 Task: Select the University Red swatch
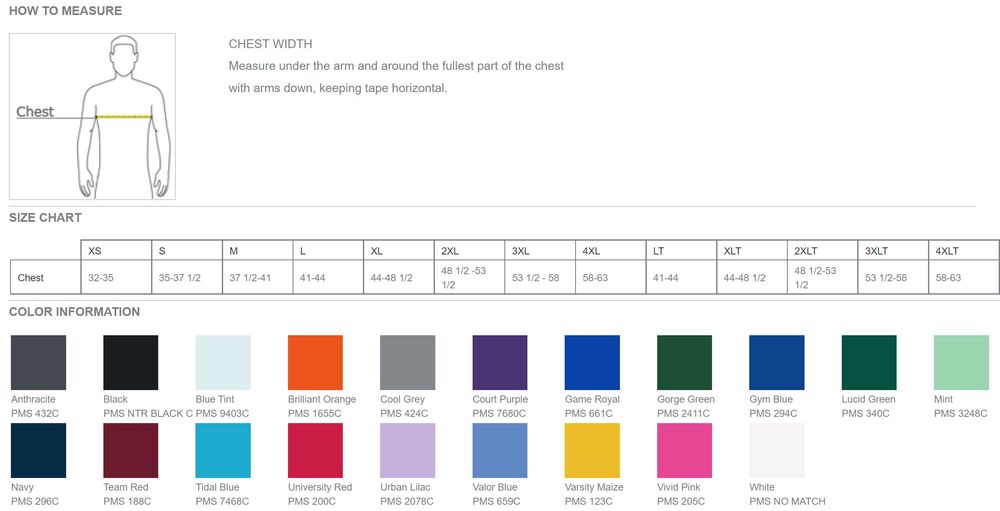click(315, 450)
